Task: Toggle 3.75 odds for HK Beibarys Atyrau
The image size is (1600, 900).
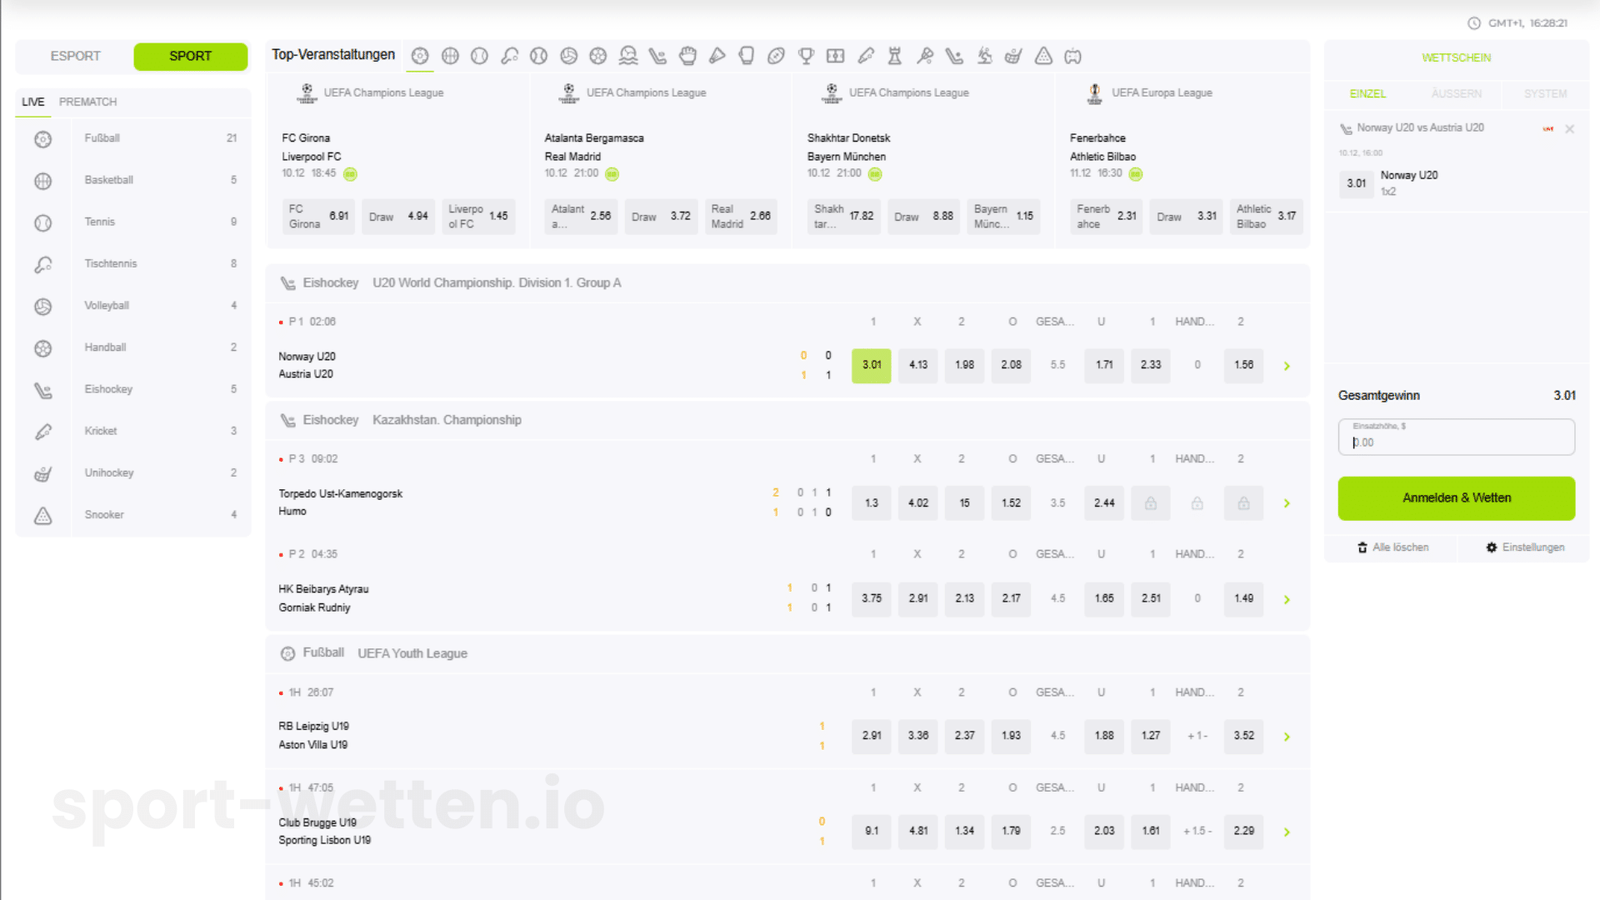Action: (871, 598)
